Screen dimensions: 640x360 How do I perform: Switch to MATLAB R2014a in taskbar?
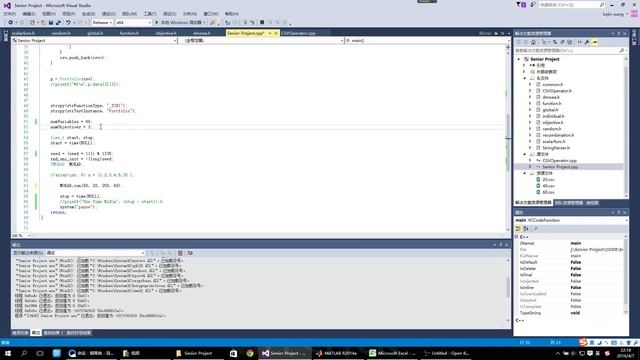tap(337, 353)
